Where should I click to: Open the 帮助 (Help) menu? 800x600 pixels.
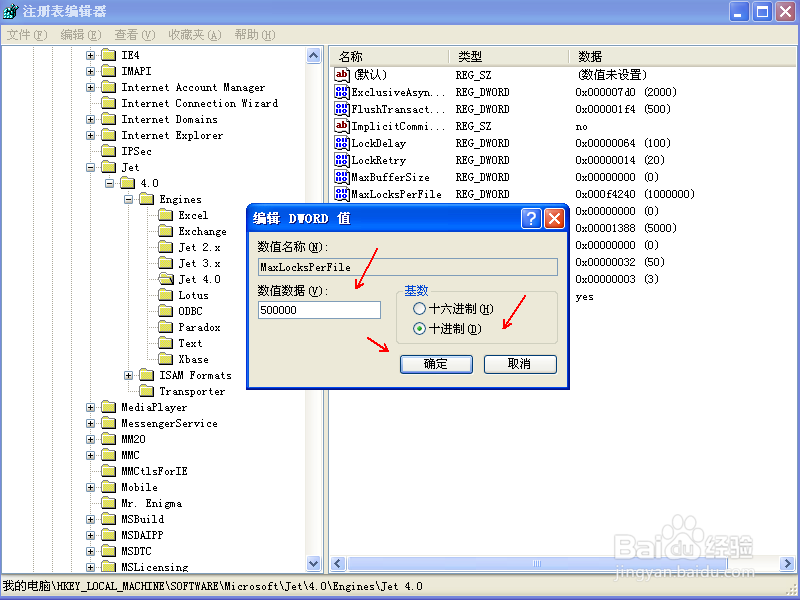pos(255,35)
